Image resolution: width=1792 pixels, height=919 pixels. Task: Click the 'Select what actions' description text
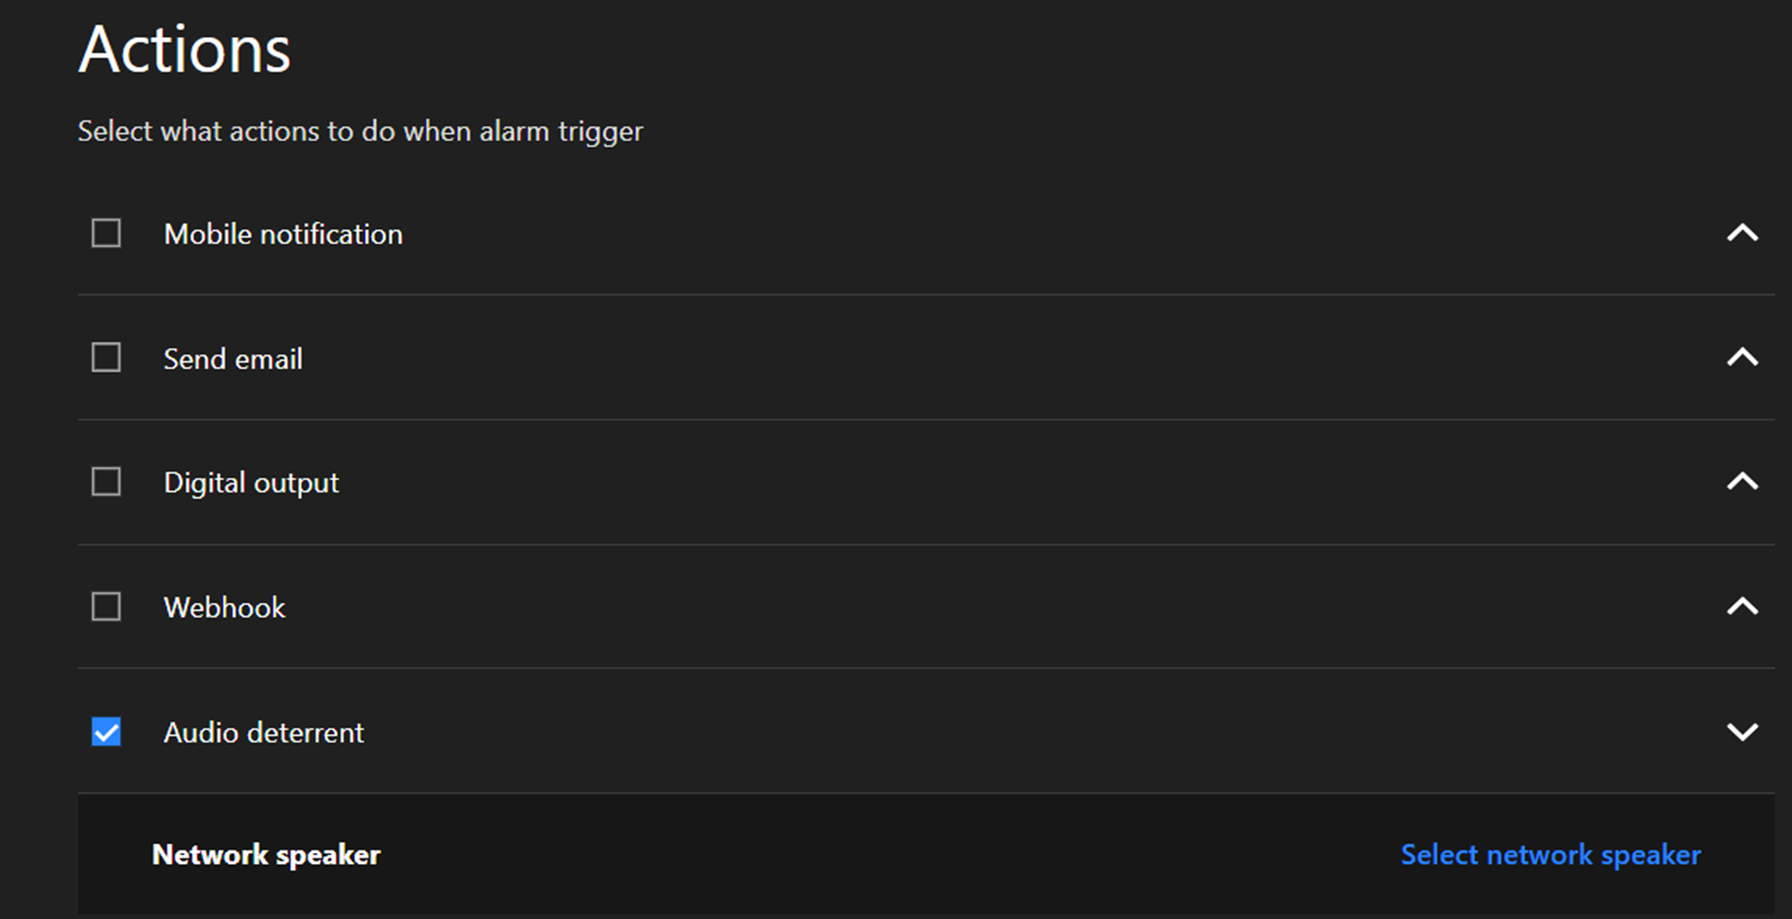(x=360, y=131)
